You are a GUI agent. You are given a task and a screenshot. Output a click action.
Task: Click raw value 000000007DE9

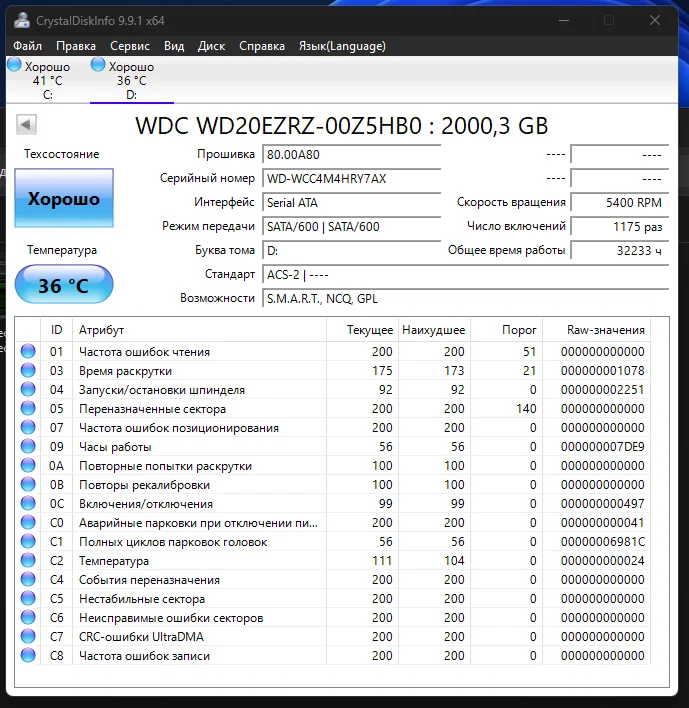[602, 447]
